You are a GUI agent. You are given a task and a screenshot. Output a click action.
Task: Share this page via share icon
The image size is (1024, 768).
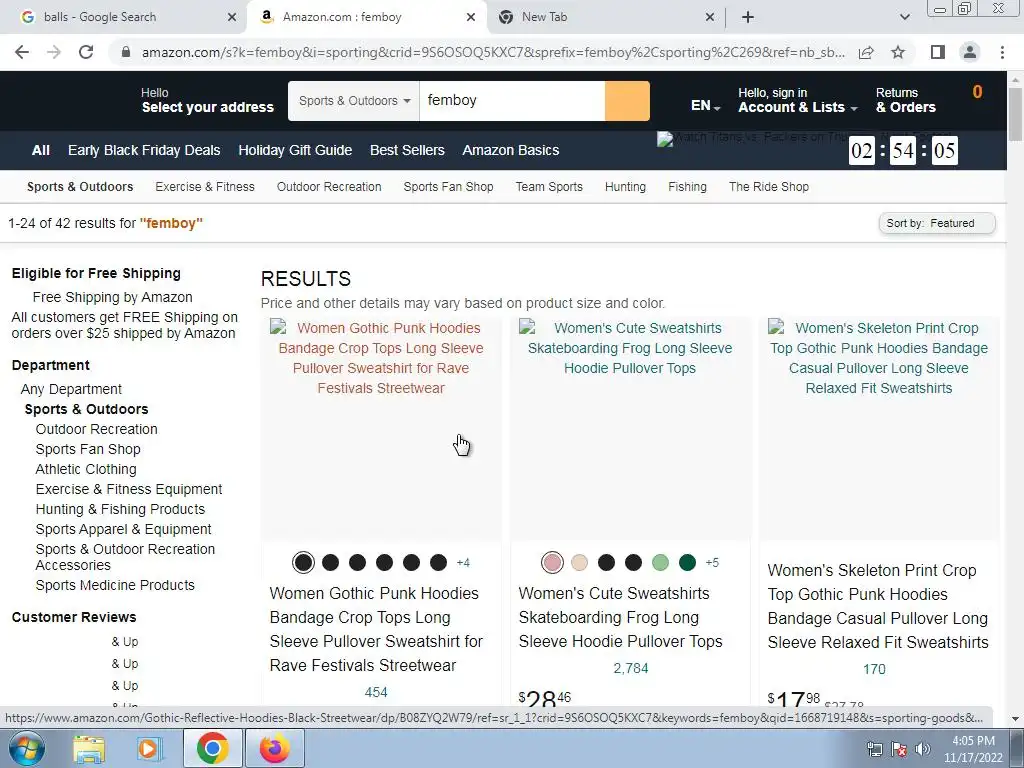tap(866, 52)
